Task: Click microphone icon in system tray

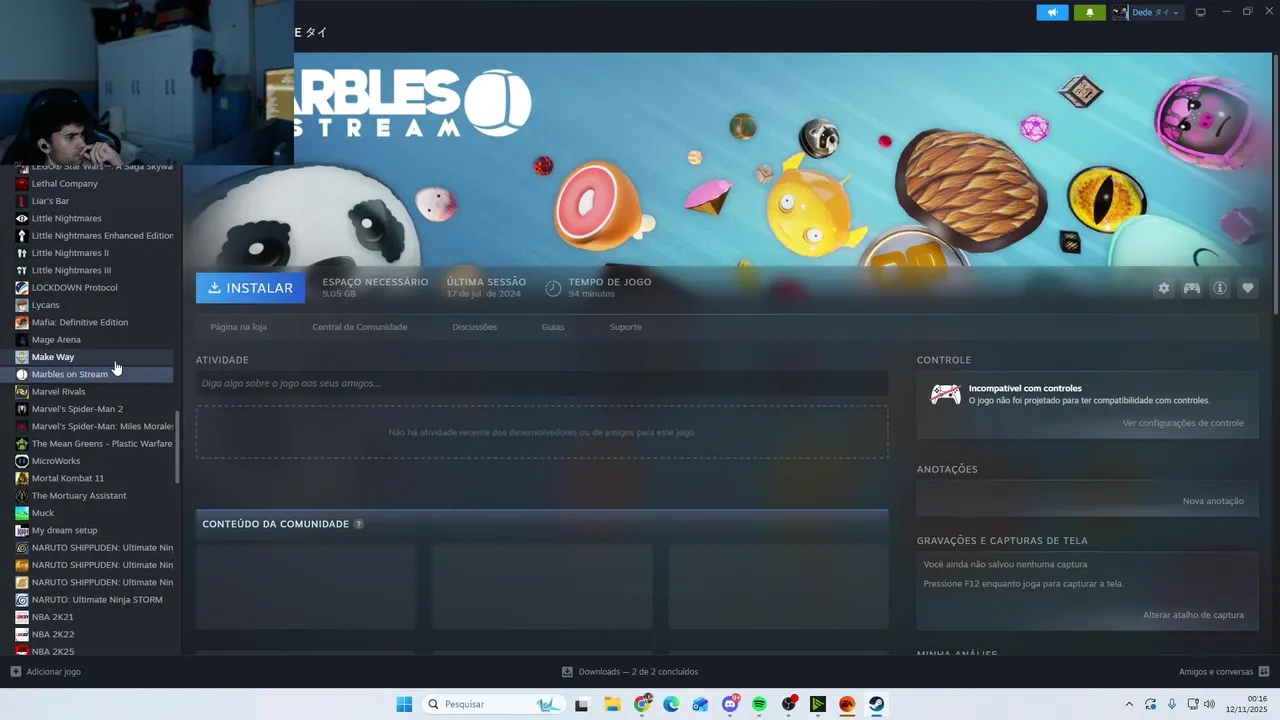Action: pos(1172,704)
